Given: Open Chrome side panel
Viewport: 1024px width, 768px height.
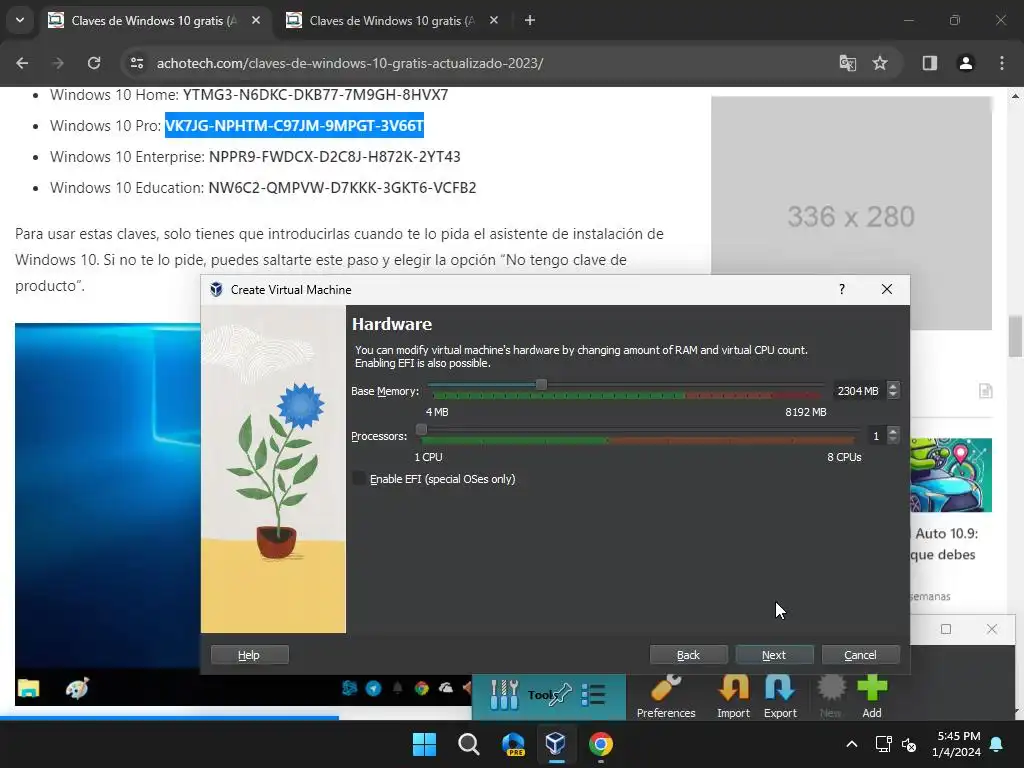Looking at the screenshot, I should (x=929, y=63).
